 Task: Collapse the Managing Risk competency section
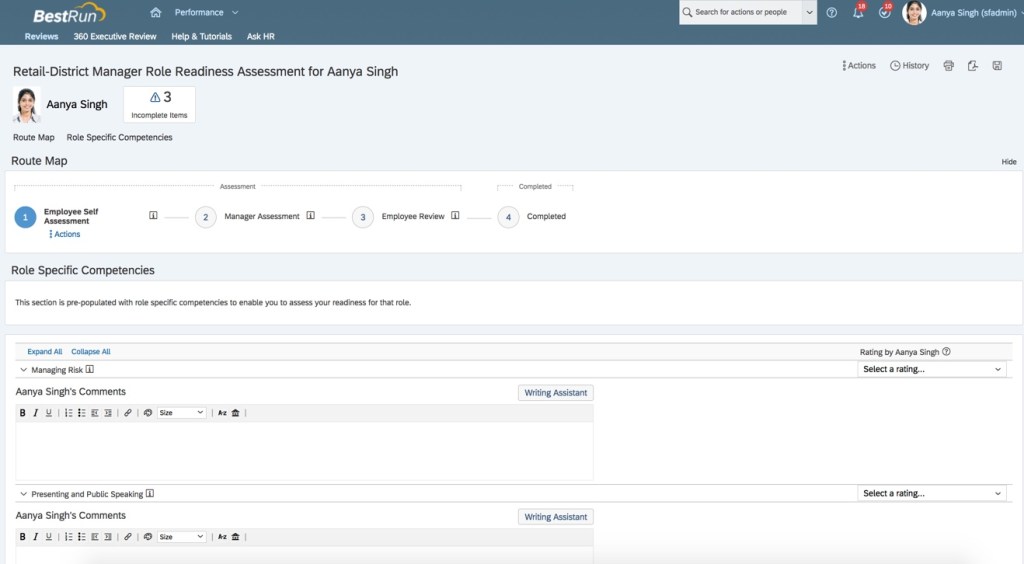[x=23, y=370]
